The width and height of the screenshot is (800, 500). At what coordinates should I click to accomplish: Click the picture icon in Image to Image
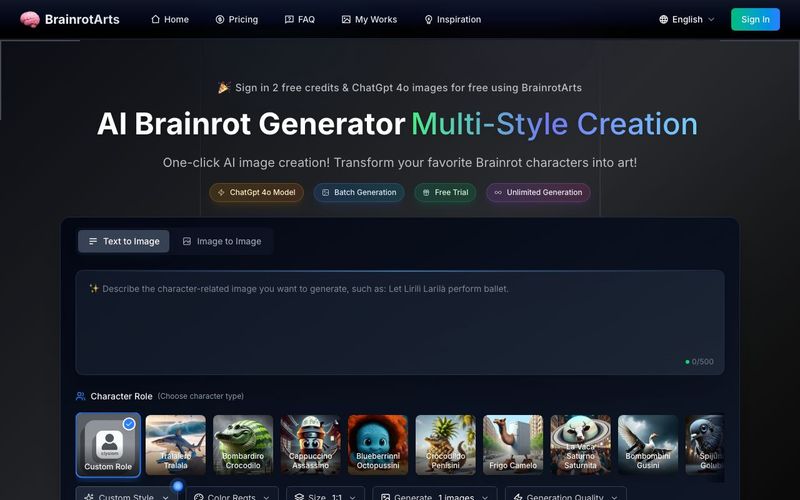(x=187, y=241)
